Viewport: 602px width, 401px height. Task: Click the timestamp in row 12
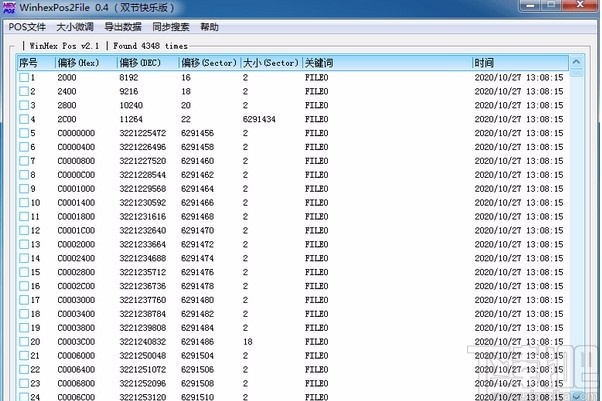(519, 230)
